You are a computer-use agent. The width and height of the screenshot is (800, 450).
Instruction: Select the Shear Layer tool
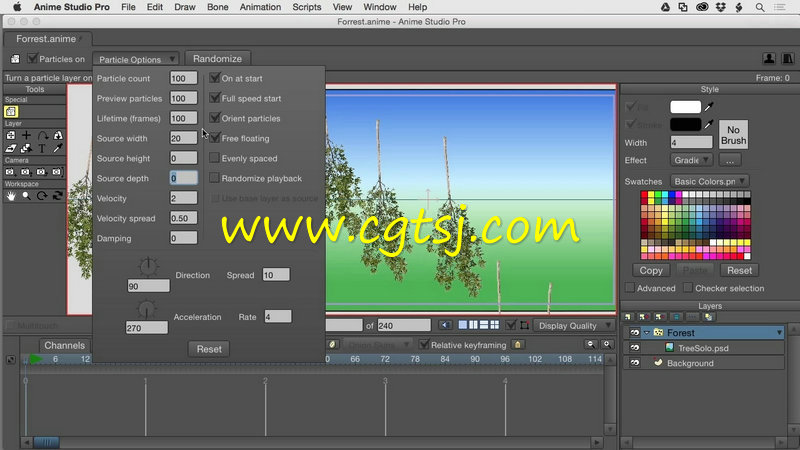[11, 148]
